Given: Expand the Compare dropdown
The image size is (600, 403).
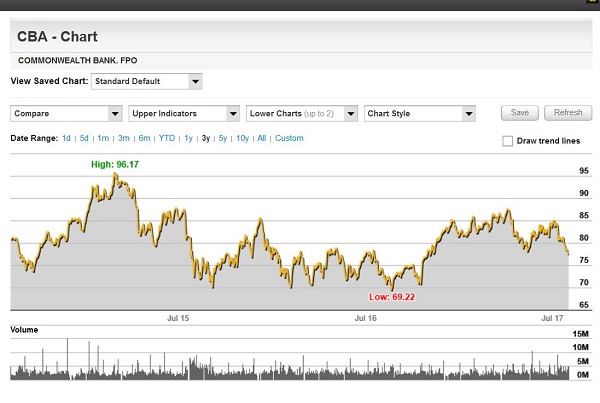Looking at the screenshot, I should pos(66,113).
